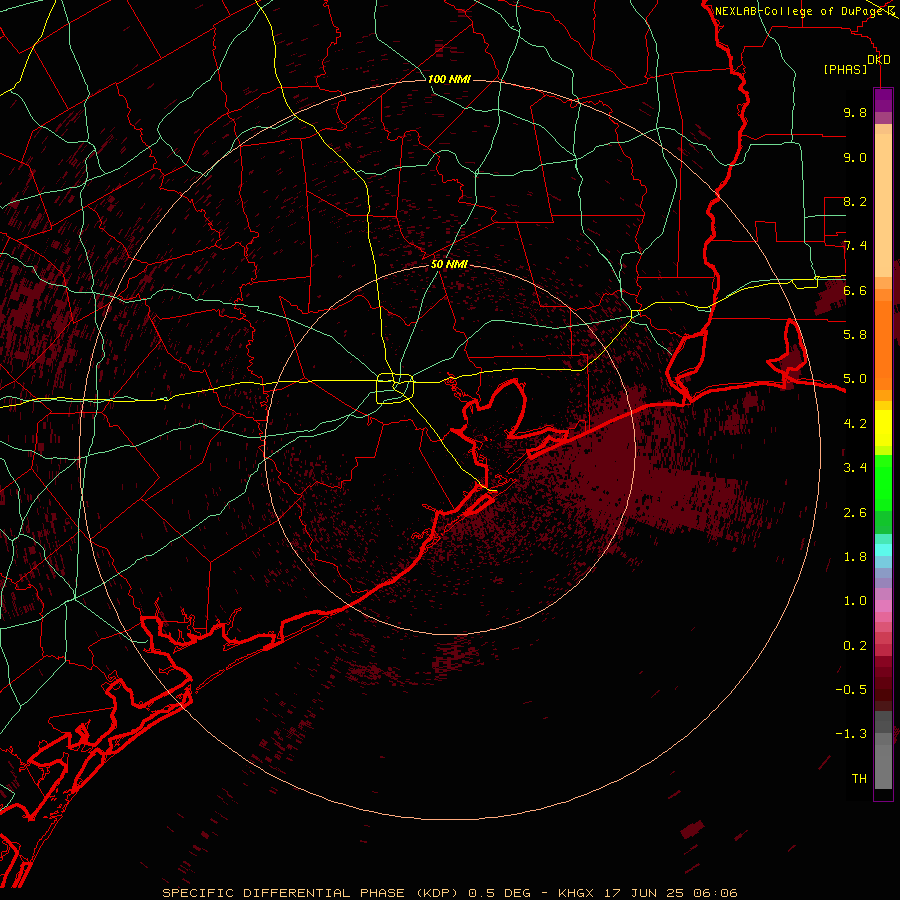
Task: Click the [PHAS] legend heading
Action: 845,69
